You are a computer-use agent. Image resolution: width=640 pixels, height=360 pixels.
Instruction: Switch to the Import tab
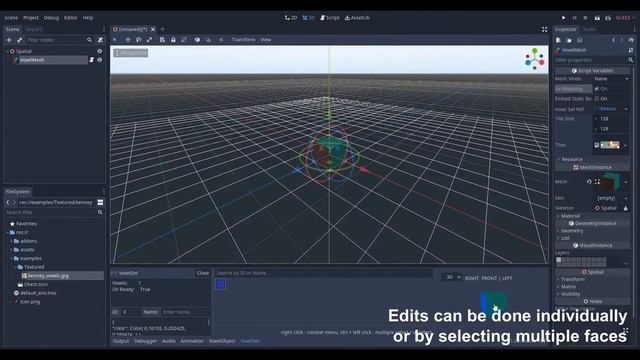[x=33, y=29]
